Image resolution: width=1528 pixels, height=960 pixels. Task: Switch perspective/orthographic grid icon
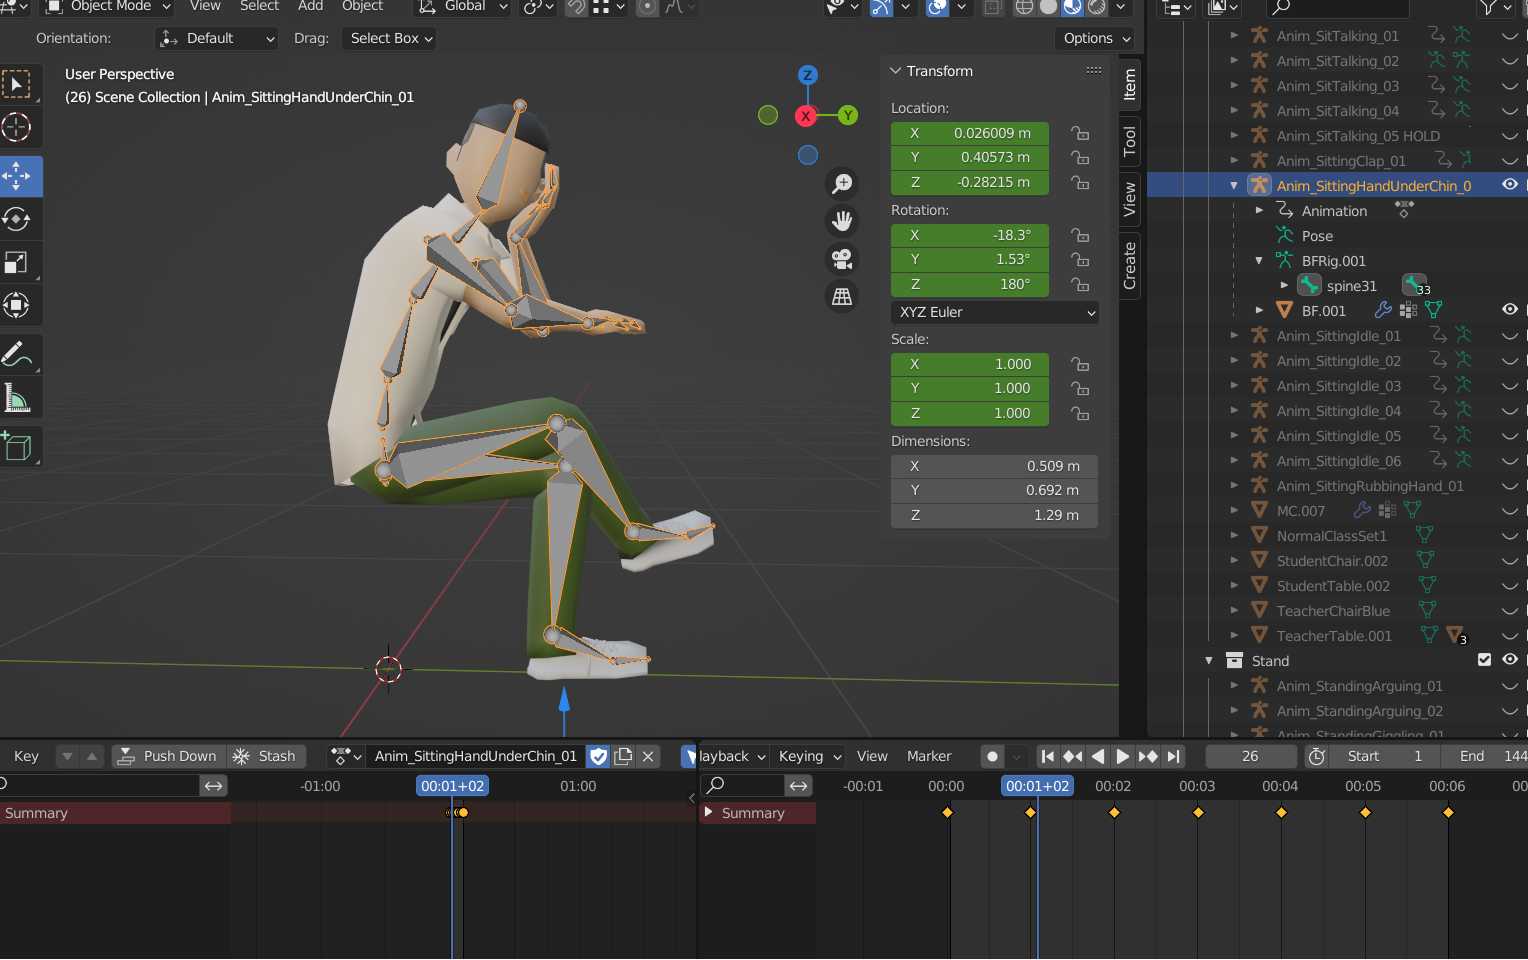842,297
